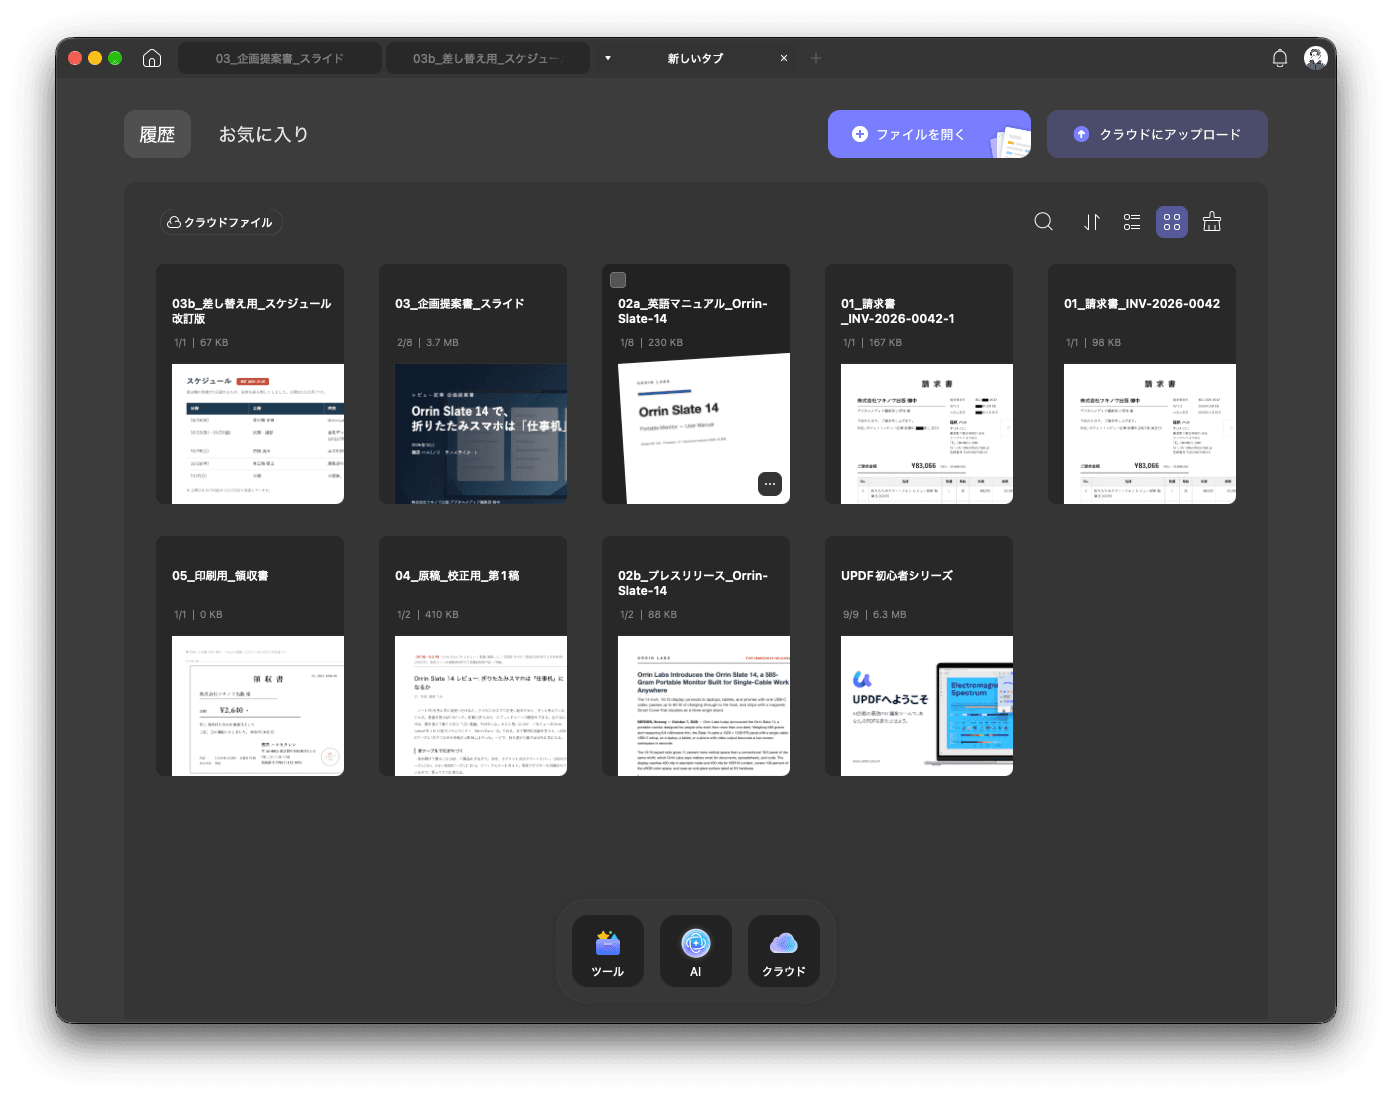Filter by クラウドファイル chip
1392x1097 pixels.
(220, 222)
